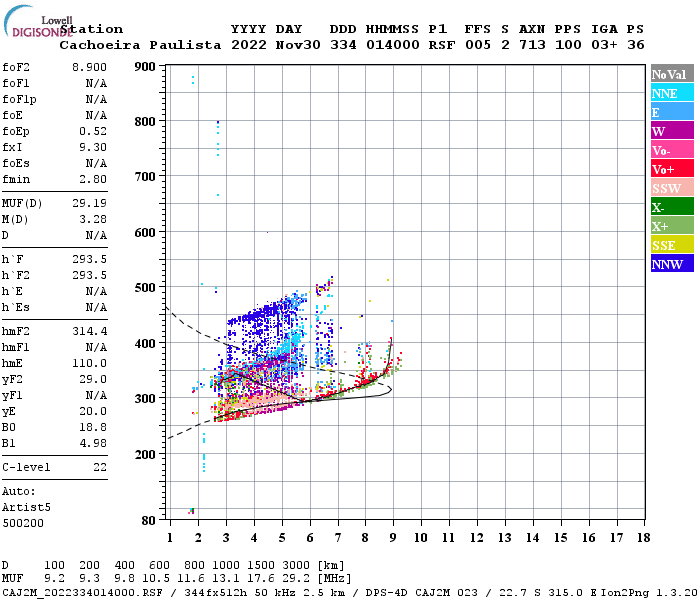
Task: Select the NoVal gray legend swatch
Action: click(x=672, y=74)
